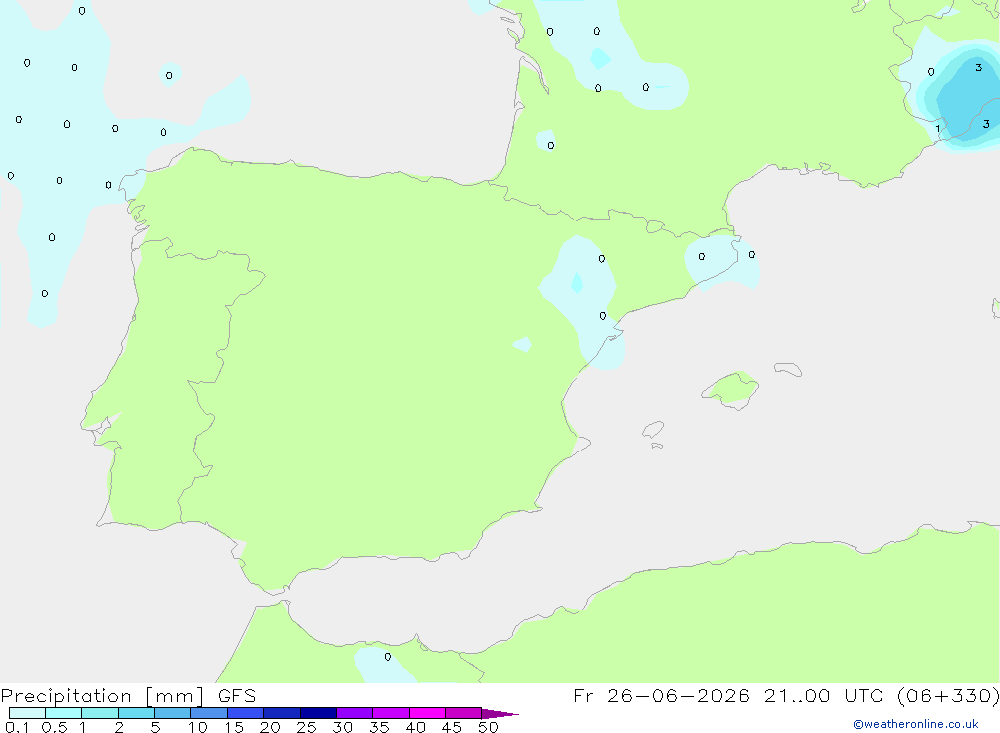1000x733 pixels.
Task: Click the 0.1–0.5 mm legend color swatch
Action: tap(27, 713)
